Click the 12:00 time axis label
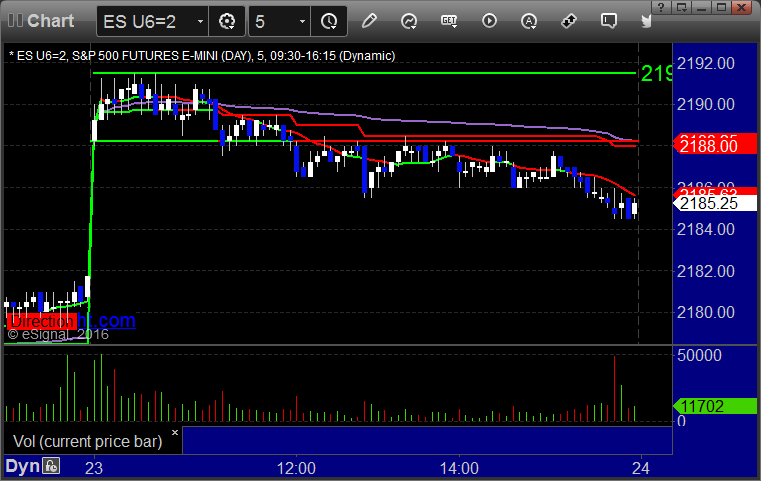Screen dimensions: 761x481 (x=296, y=468)
